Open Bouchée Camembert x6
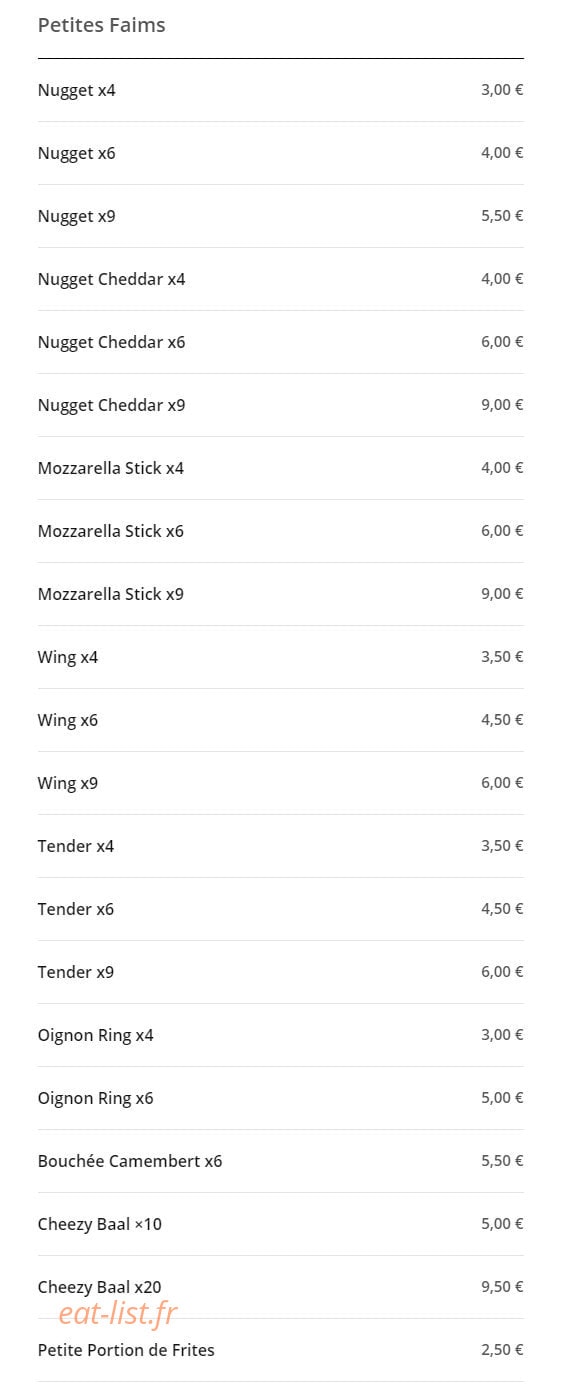This screenshot has height=1387, width=578. (280, 1161)
